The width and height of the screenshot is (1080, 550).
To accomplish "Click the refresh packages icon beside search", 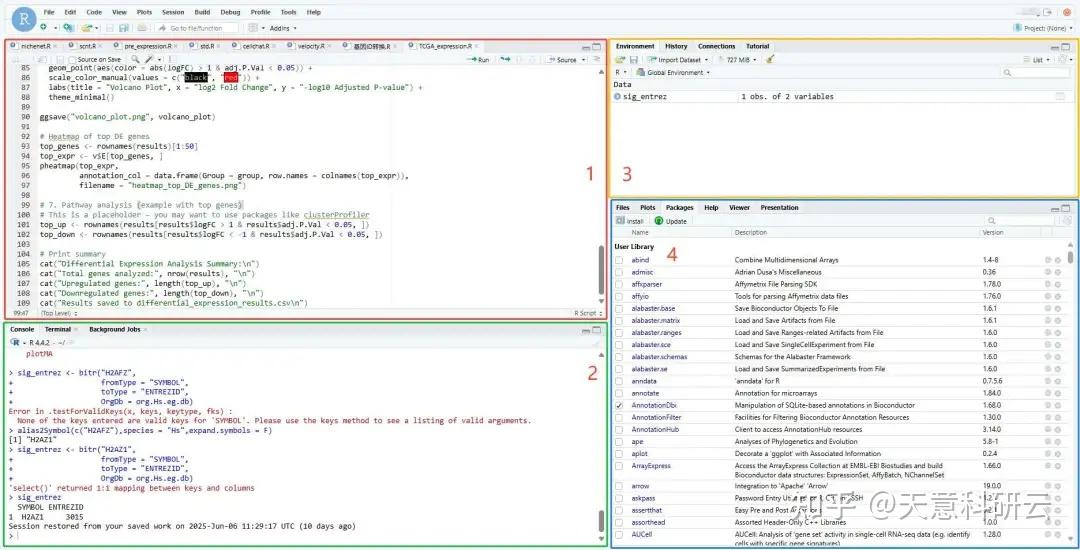I will point(1067,221).
